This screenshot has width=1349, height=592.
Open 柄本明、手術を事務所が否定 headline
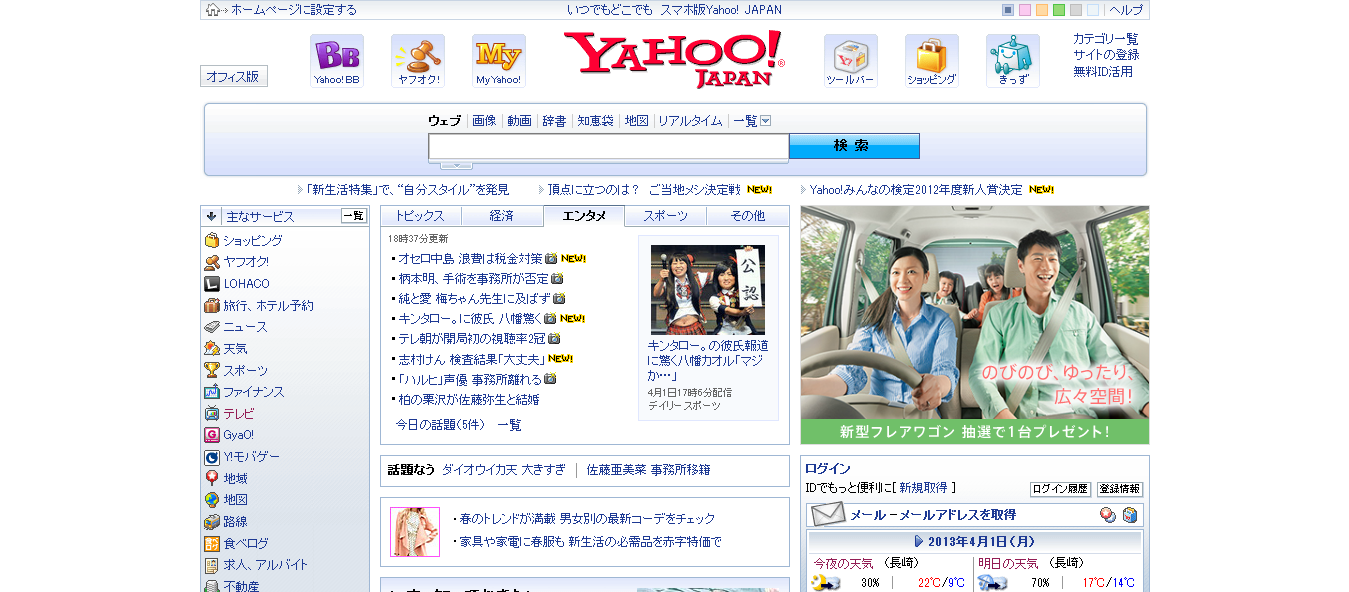474,279
